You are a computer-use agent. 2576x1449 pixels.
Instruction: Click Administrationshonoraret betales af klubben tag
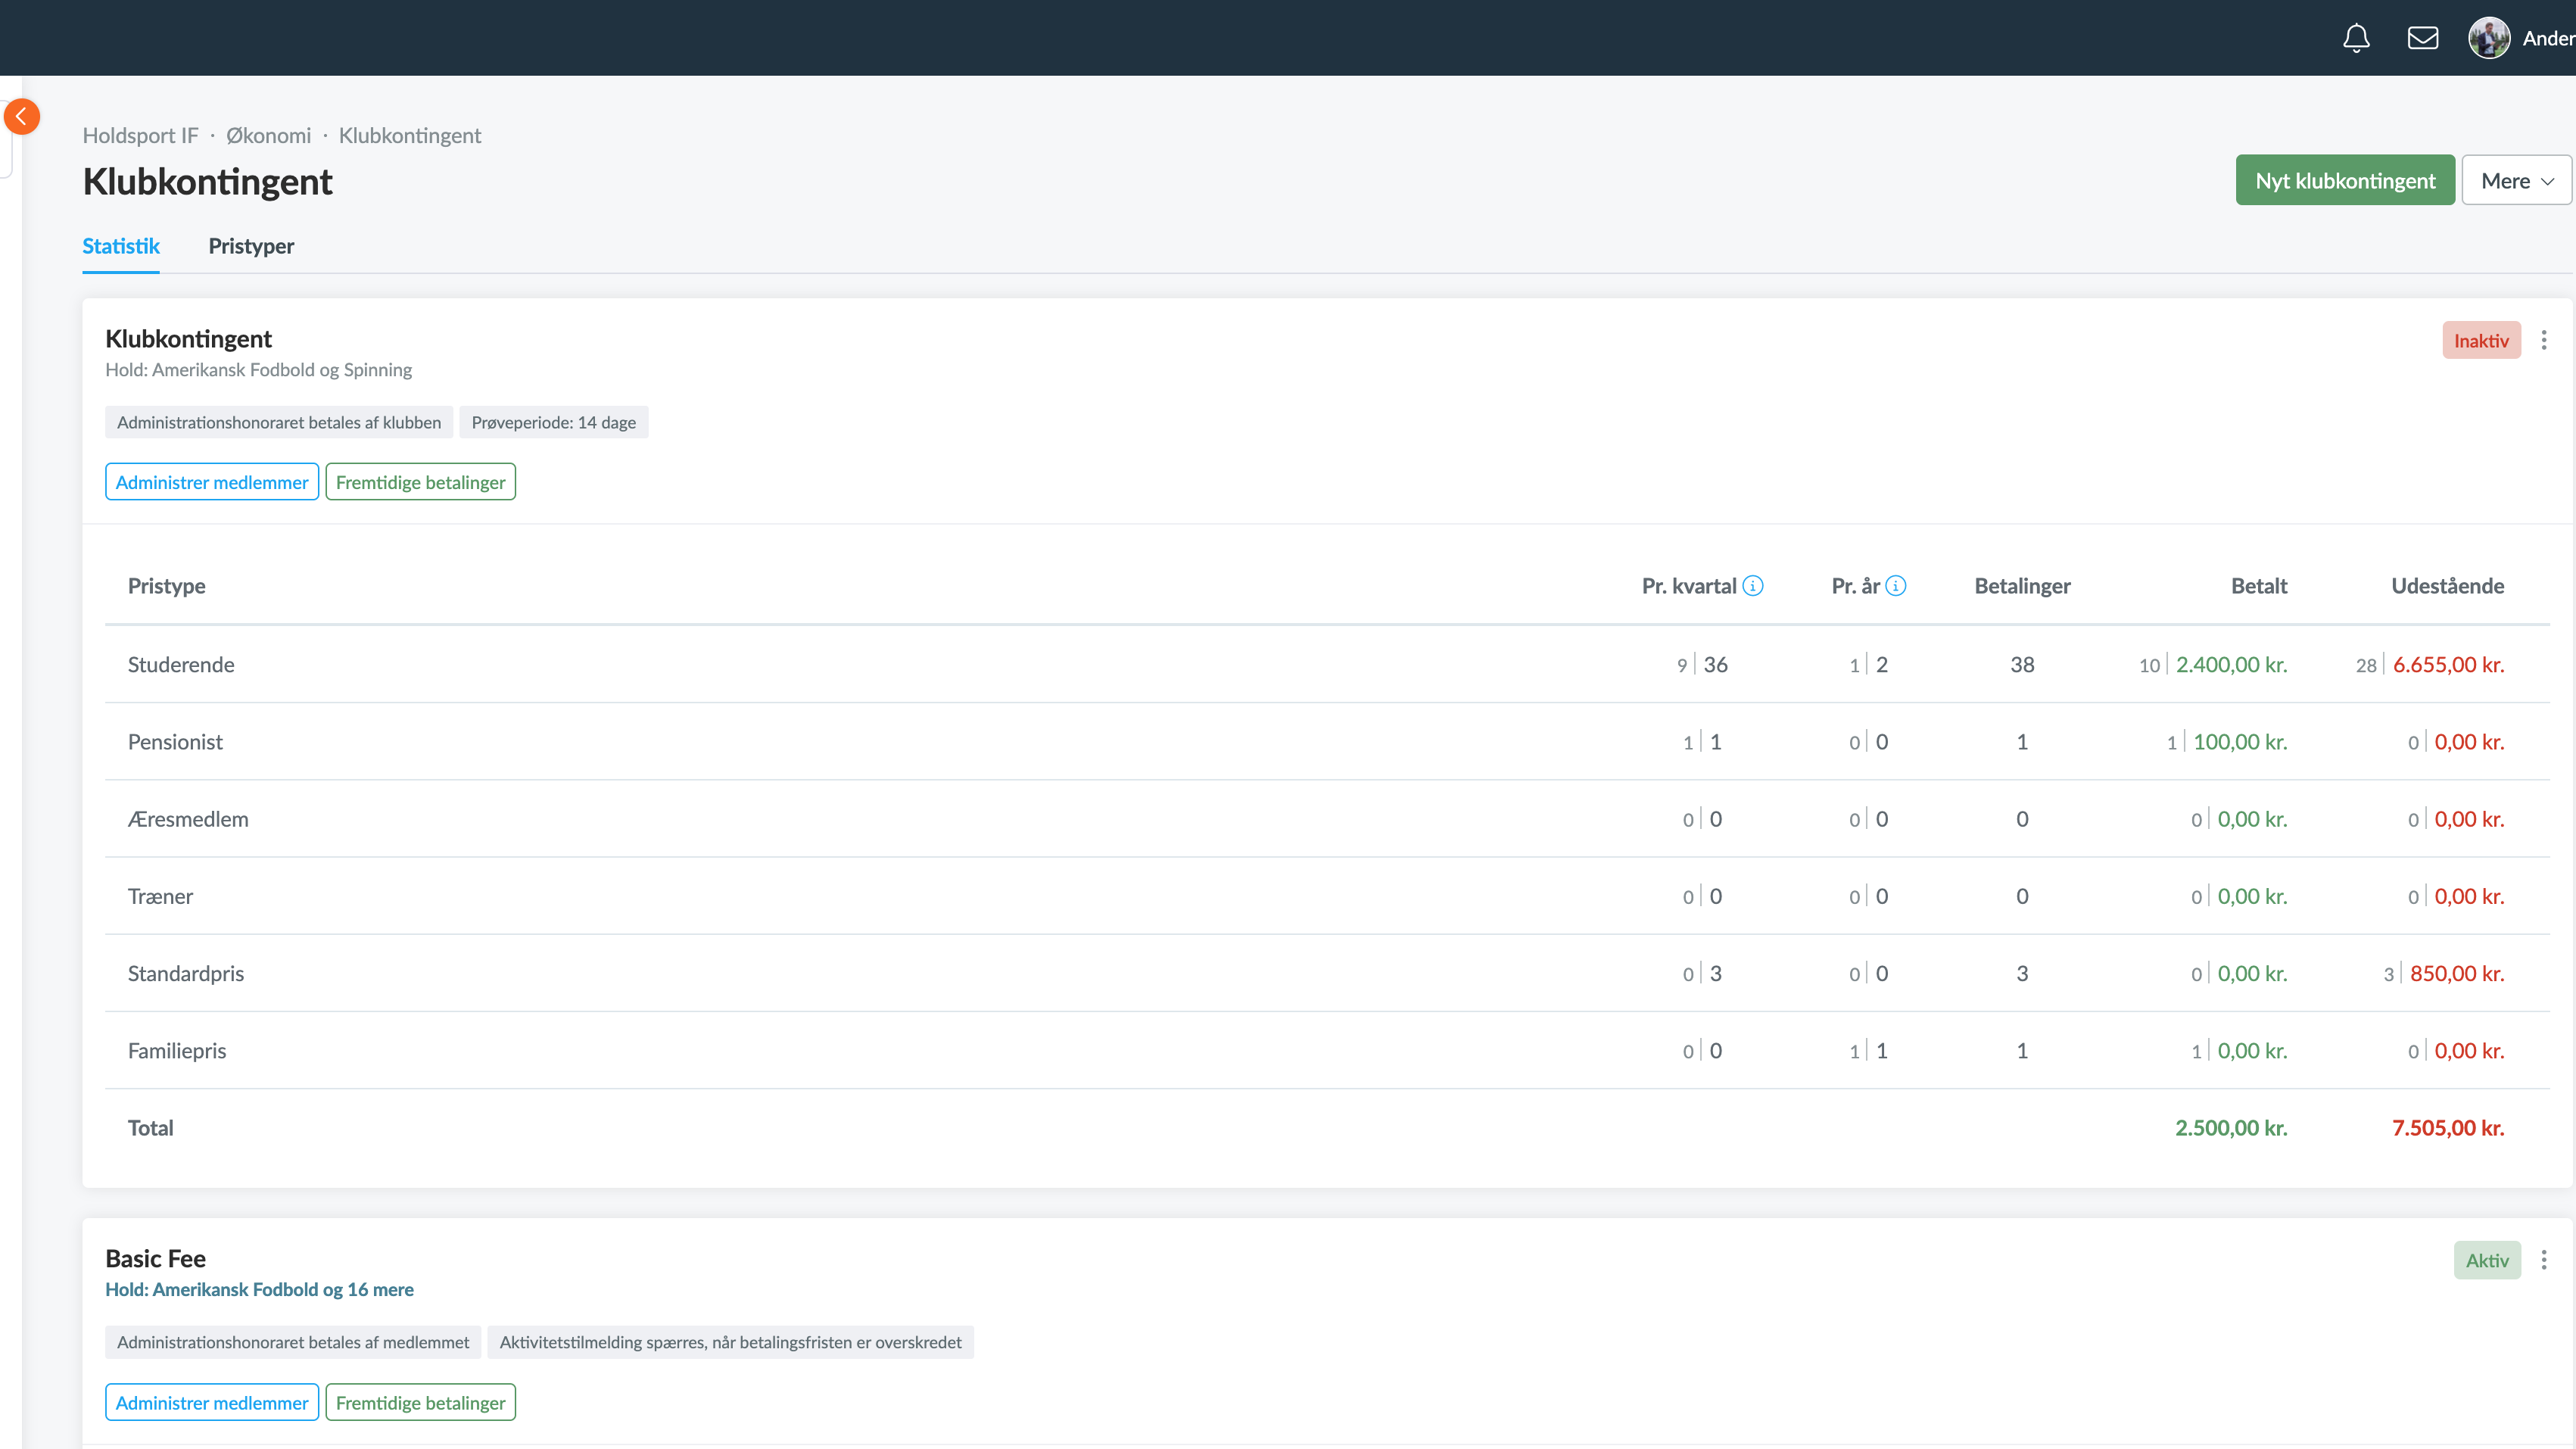[279, 422]
